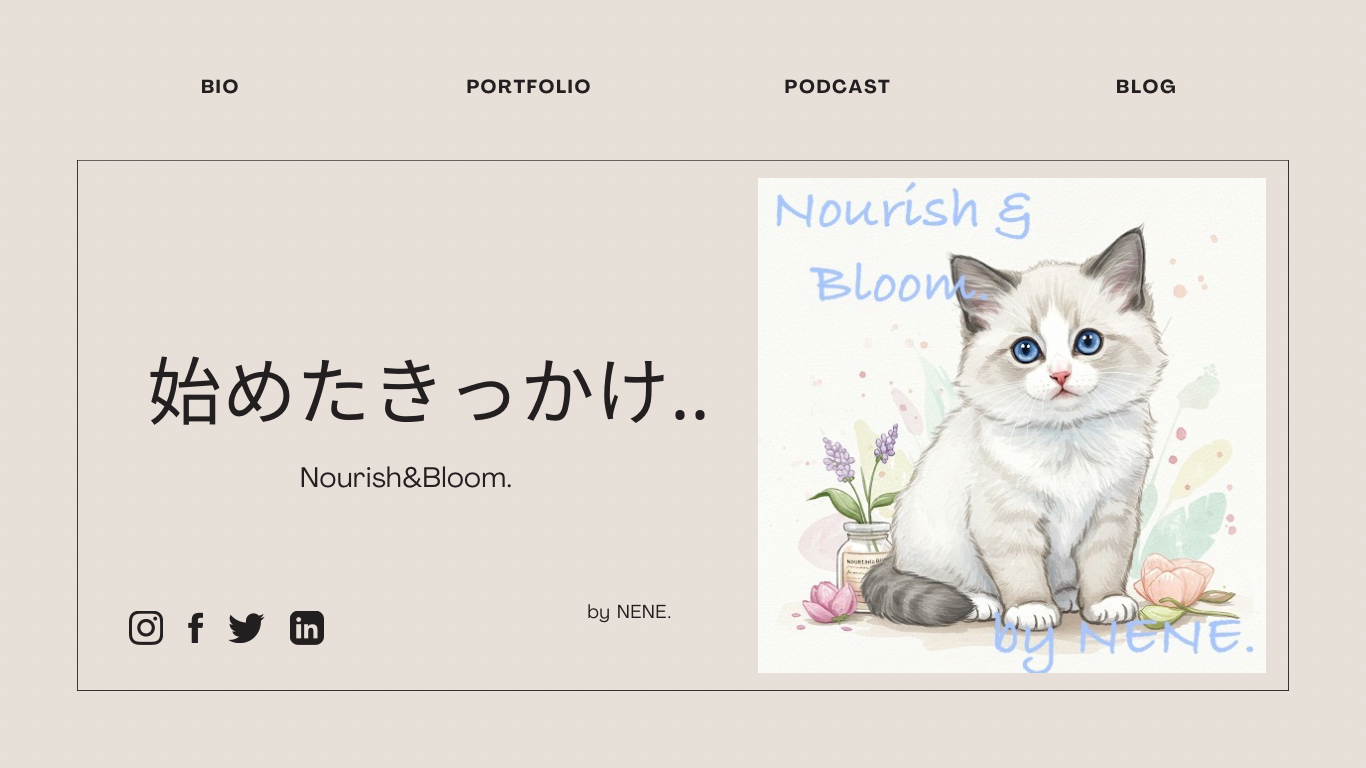The height and width of the screenshot is (768, 1366).
Task: Select the Nourish&Bloom. subtitle under the heading
Action: coord(406,478)
